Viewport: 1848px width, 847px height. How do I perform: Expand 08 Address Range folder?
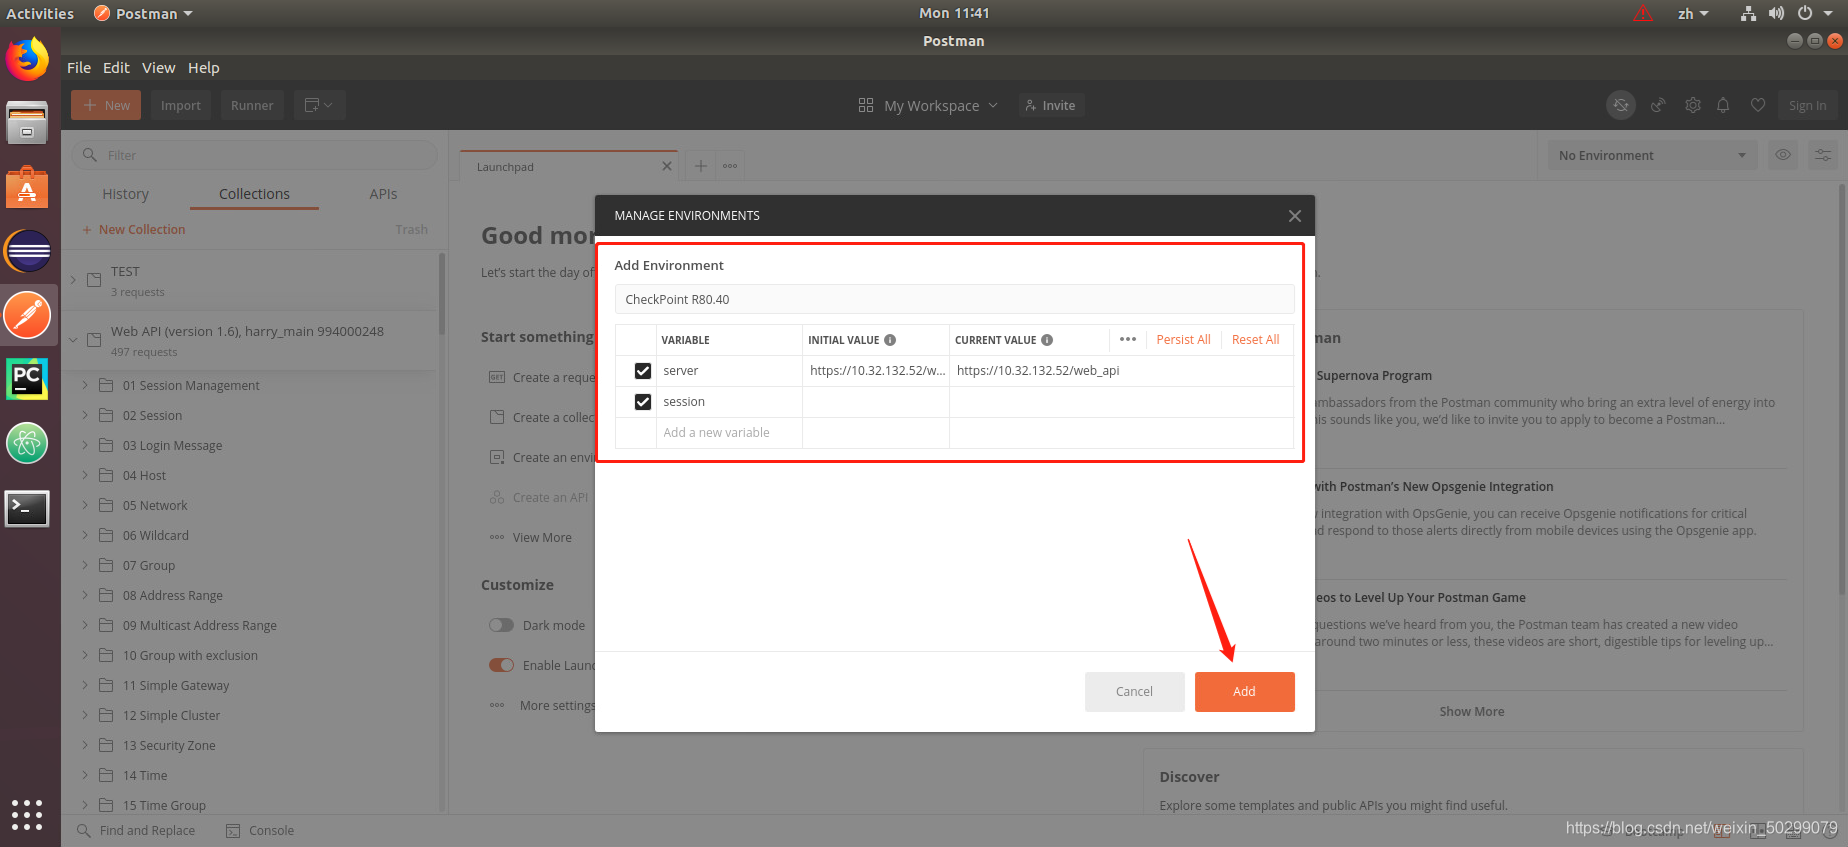point(85,595)
